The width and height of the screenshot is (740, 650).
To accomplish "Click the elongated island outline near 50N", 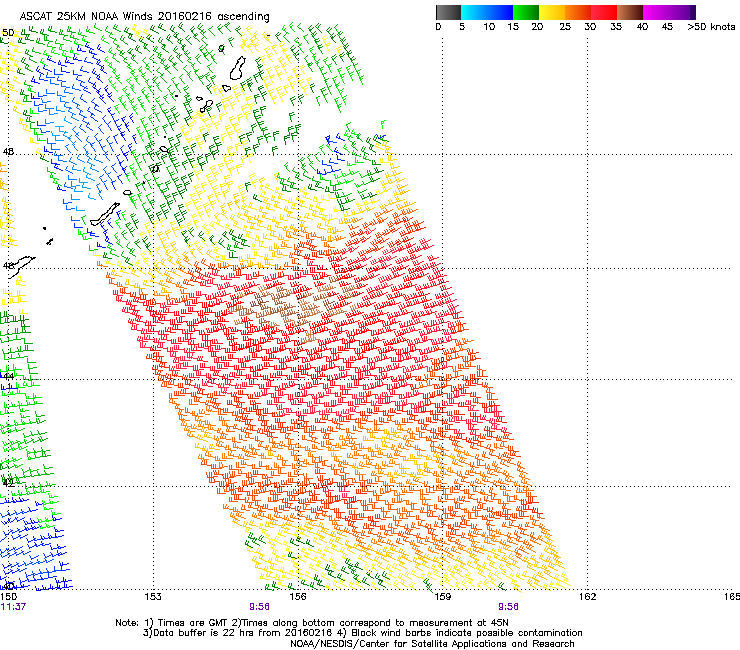I will (x=238, y=68).
